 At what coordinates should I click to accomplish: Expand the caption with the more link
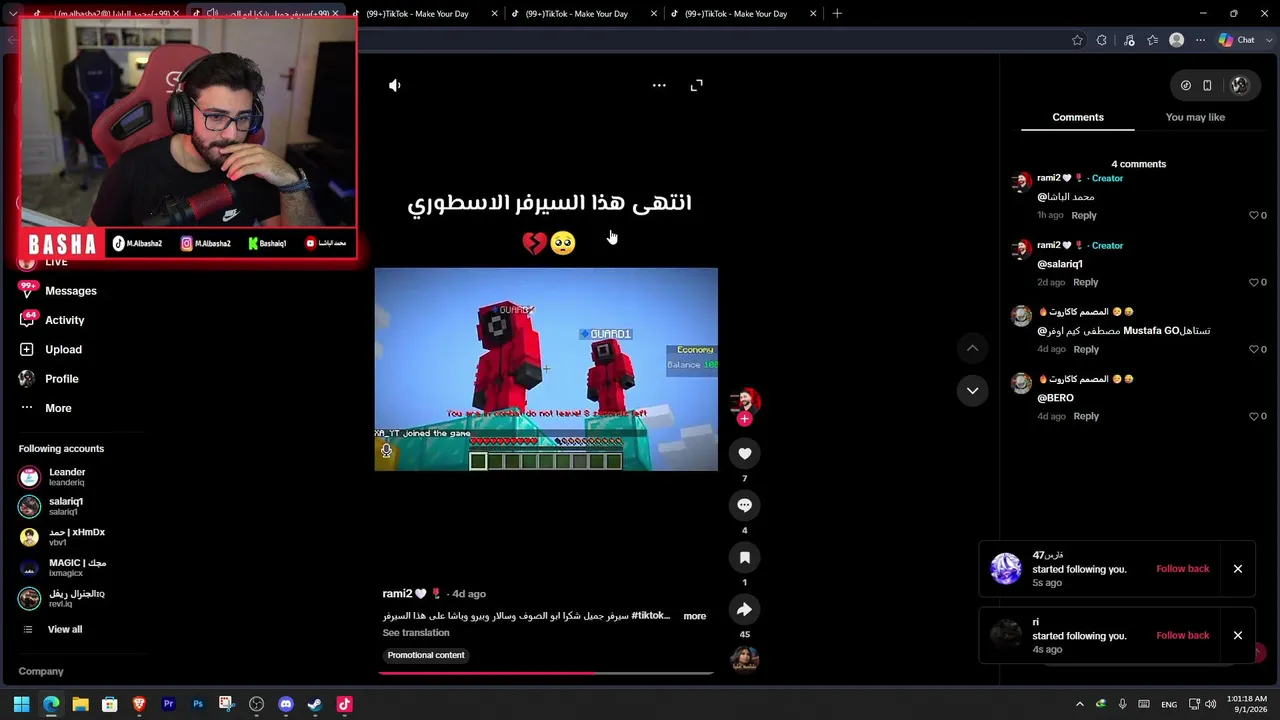coord(695,616)
